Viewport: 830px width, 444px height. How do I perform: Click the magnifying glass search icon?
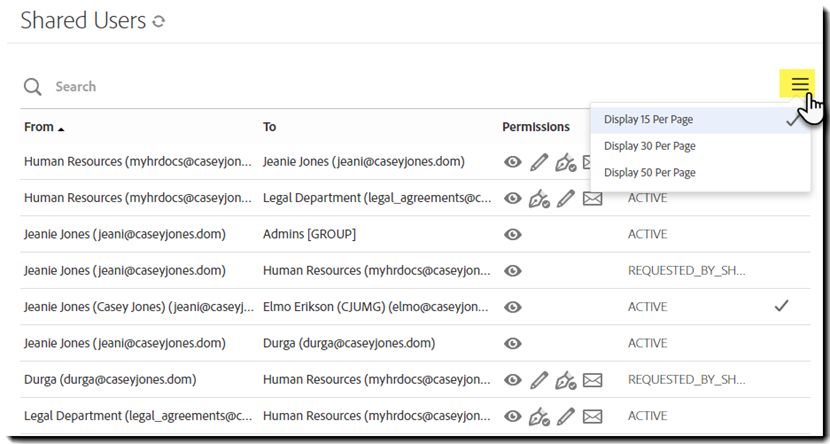33,87
